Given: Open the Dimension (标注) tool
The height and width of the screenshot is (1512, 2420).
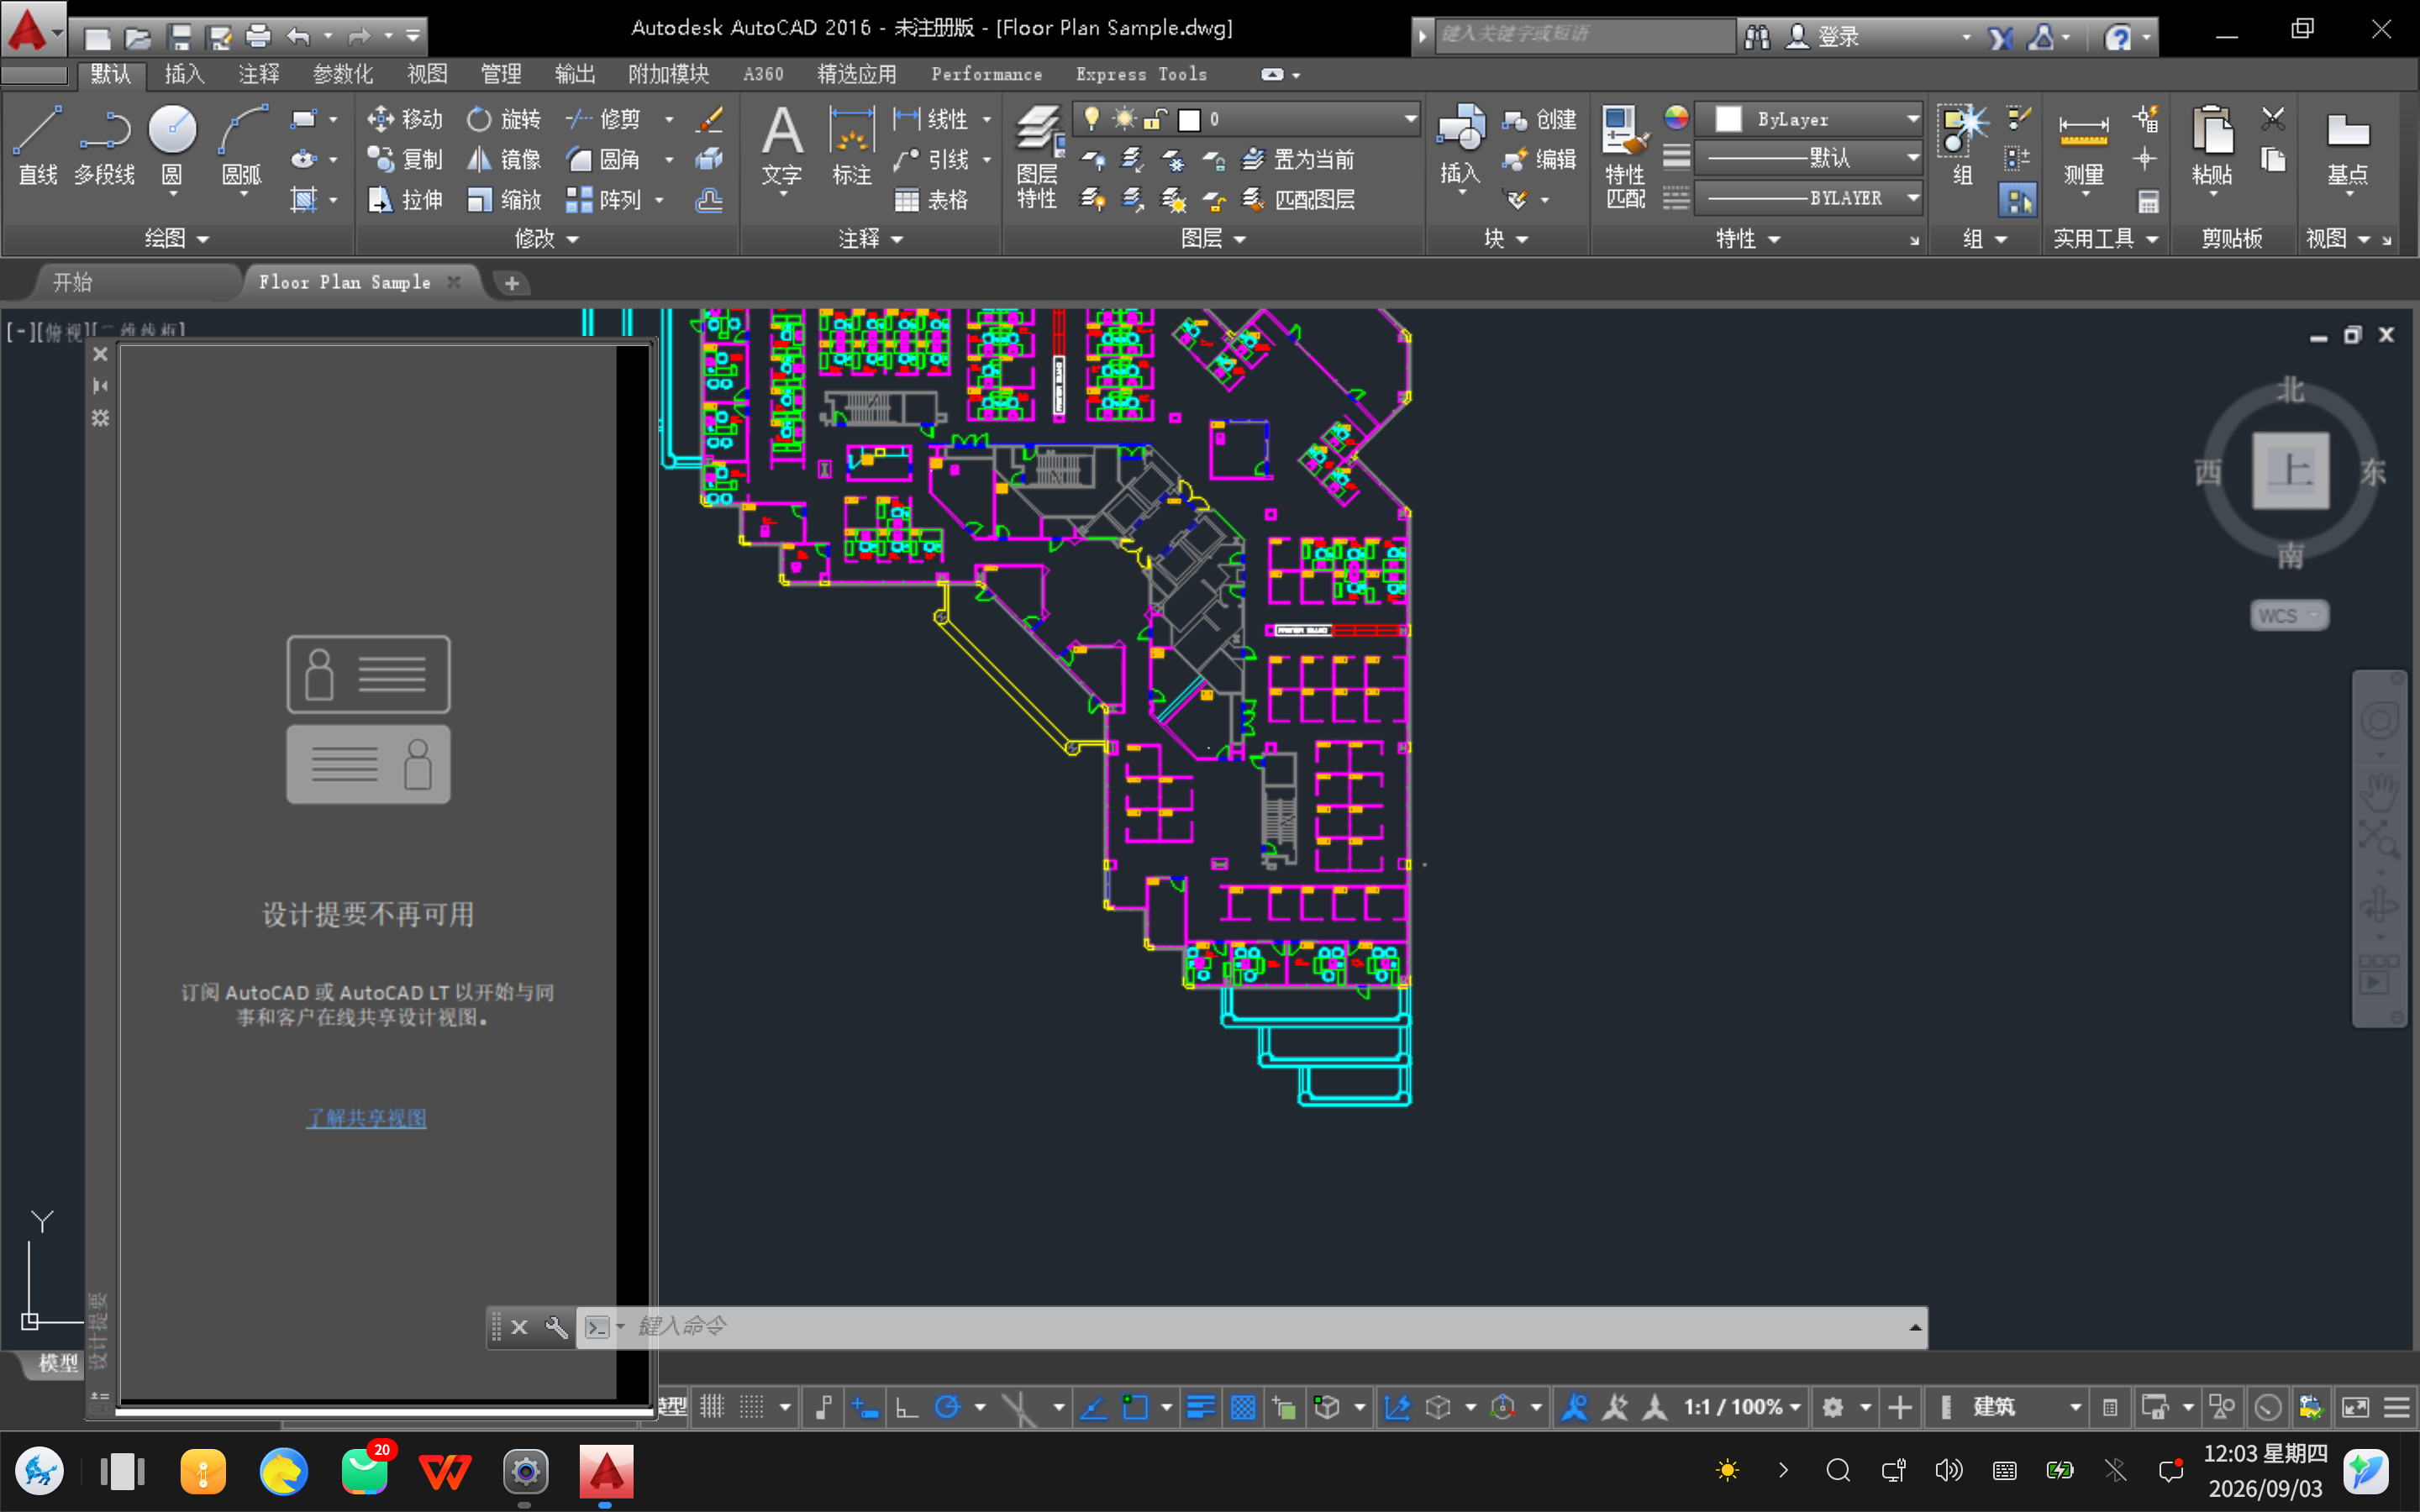Looking at the screenshot, I should click(852, 145).
